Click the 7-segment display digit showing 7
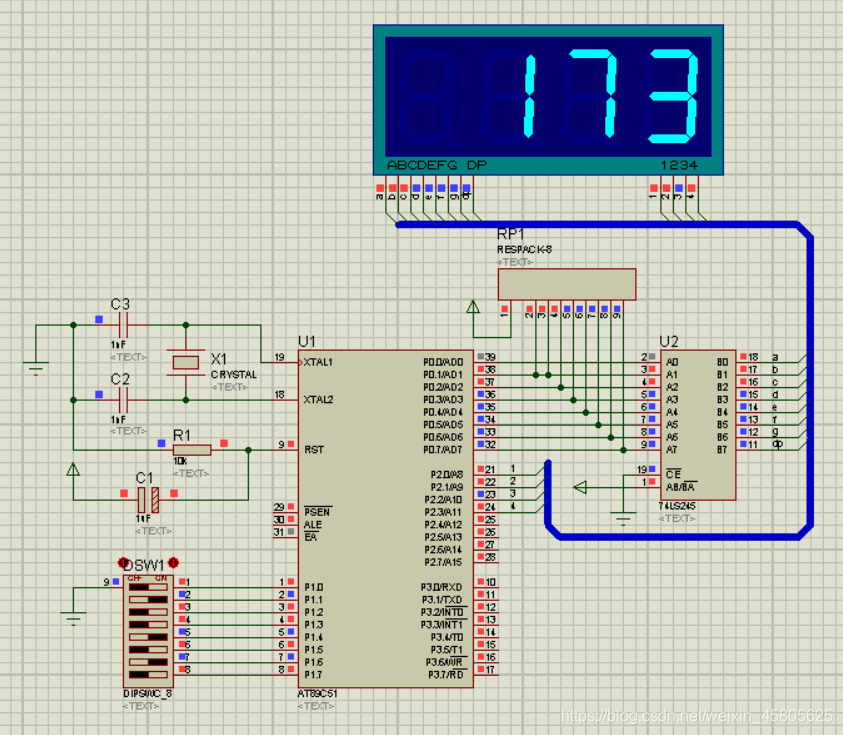Image resolution: width=843 pixels, height=735 pixels. point(591,94)
